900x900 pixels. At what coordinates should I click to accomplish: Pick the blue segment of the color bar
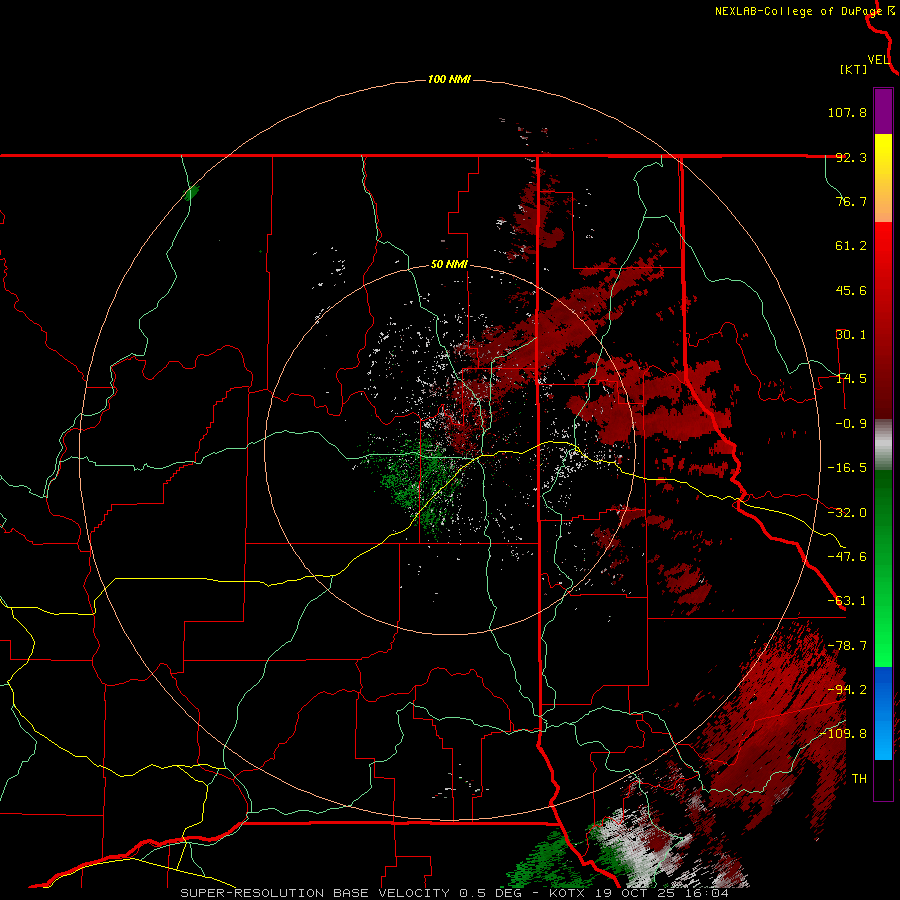point(883,713)
